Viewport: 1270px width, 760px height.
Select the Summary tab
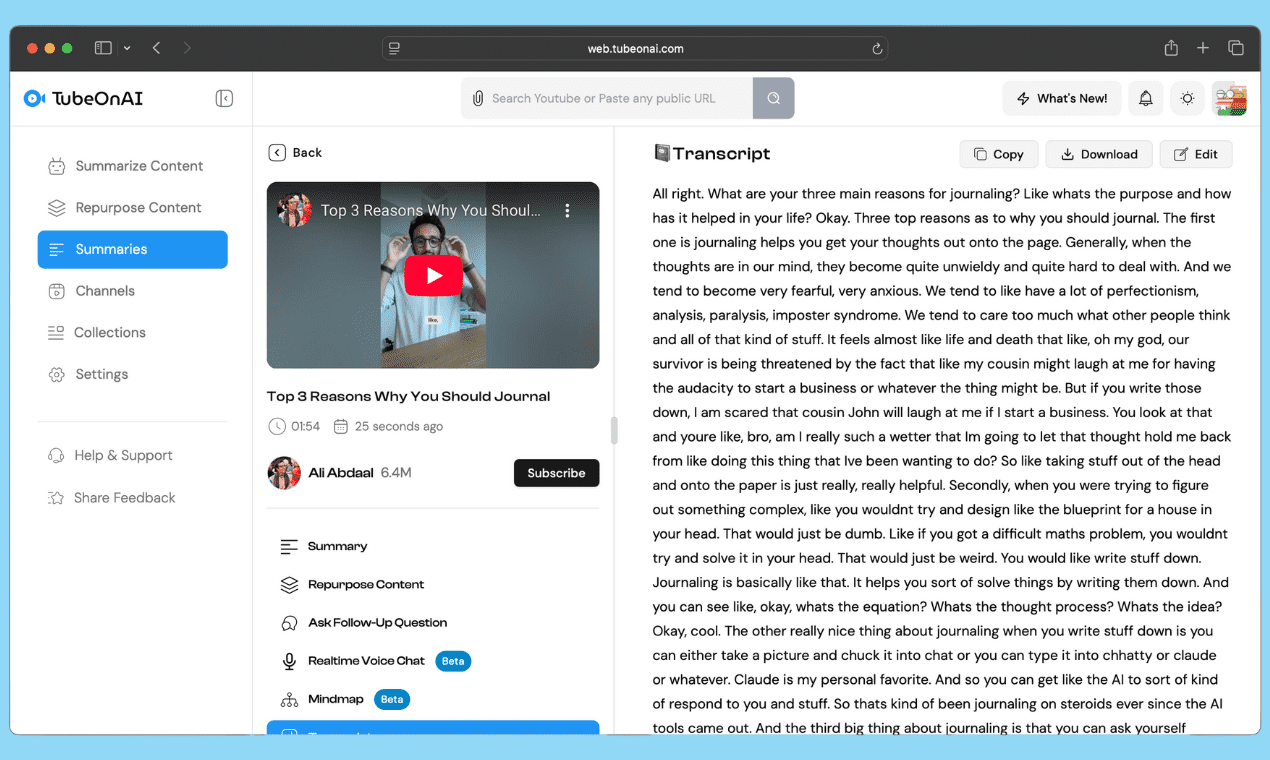click(x=433, y=546)
